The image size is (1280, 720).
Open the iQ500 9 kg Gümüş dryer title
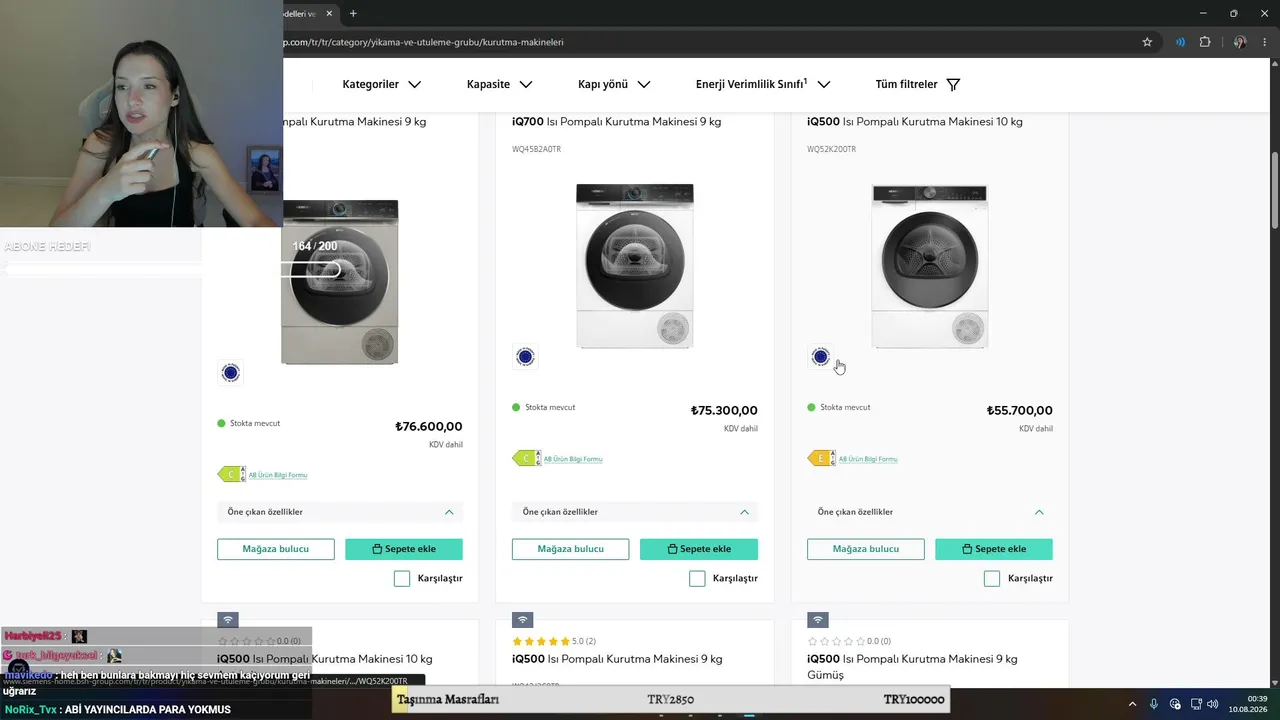tap(912, 667)
